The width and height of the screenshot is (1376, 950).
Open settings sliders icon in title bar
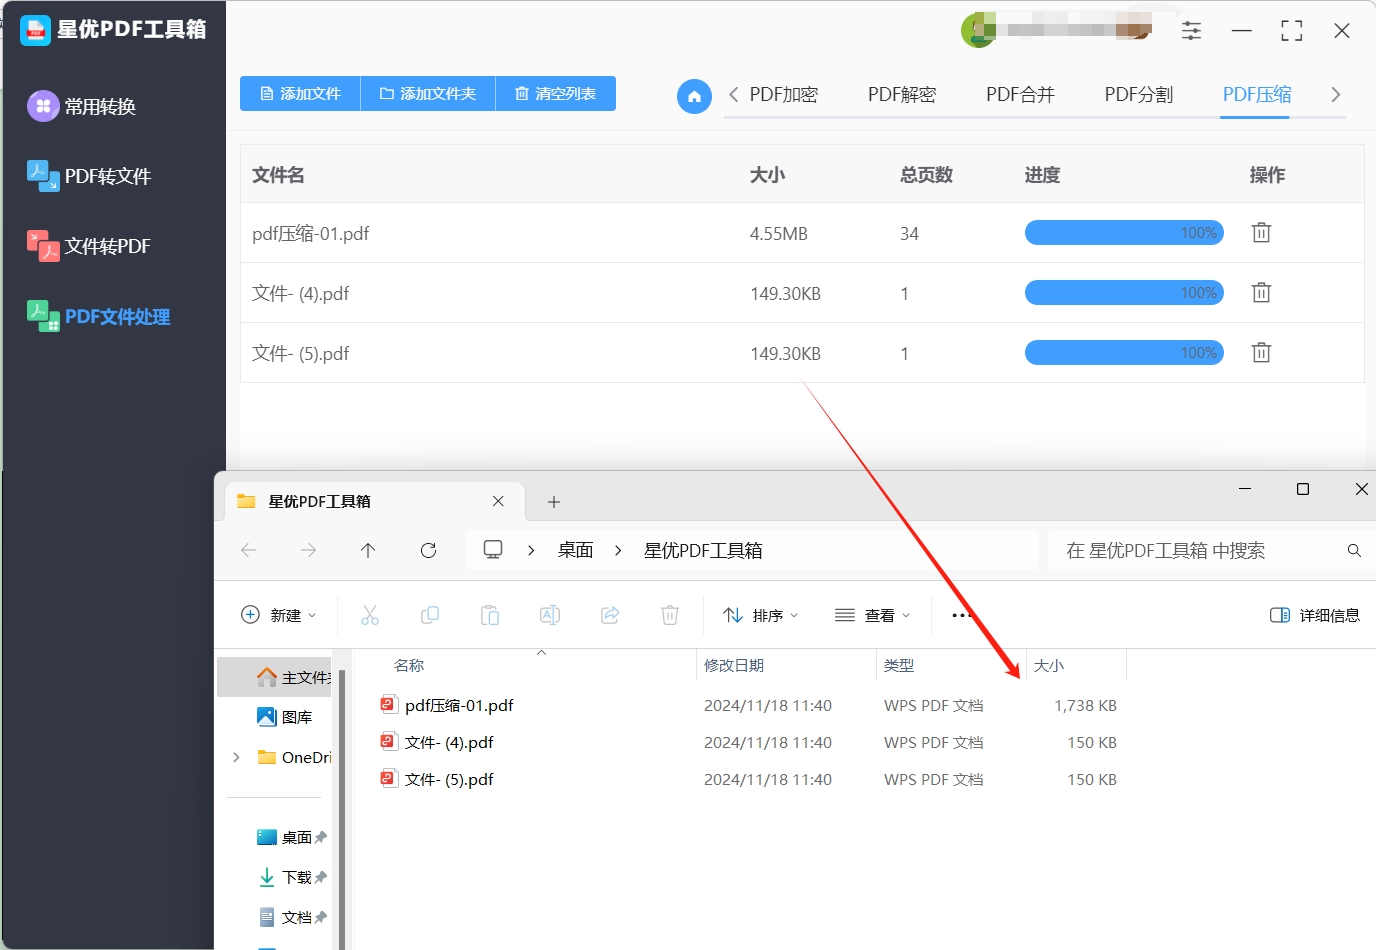[1191, 31]
